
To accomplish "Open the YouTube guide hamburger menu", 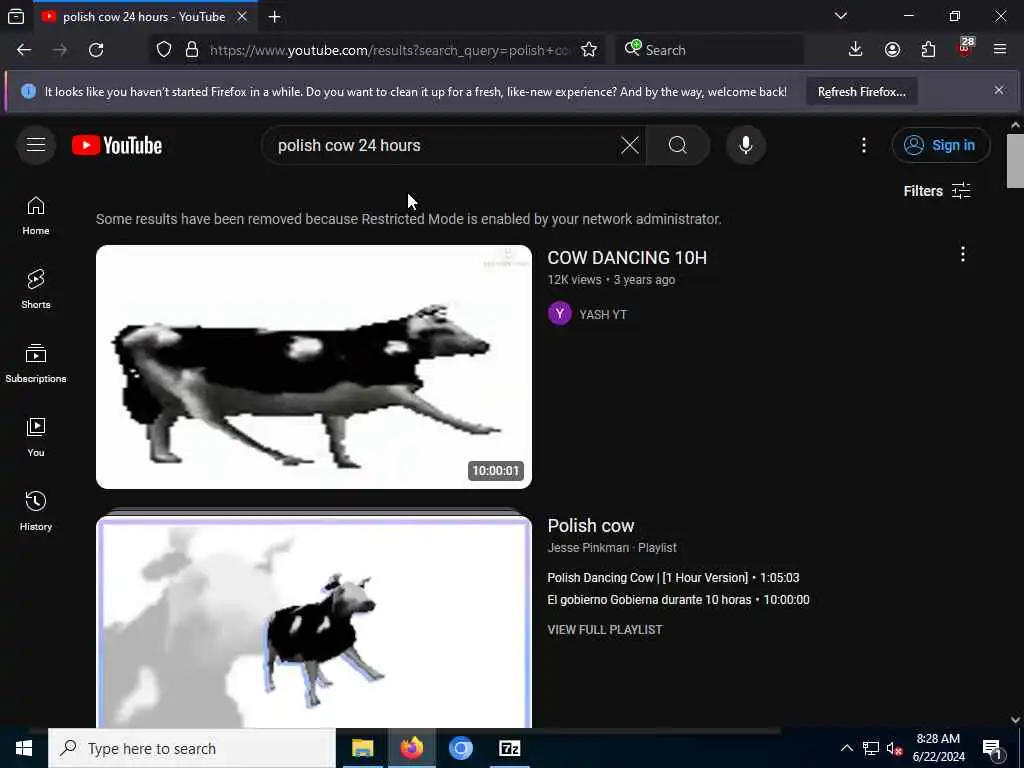I will point(36,145).
